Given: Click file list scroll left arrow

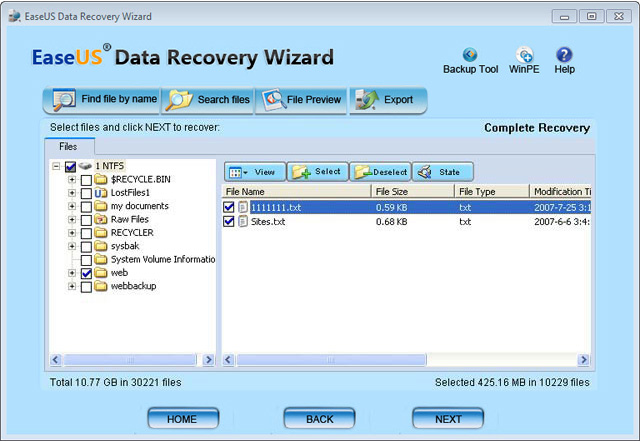Looking at the screenshot, I should [x=228, y=360].
